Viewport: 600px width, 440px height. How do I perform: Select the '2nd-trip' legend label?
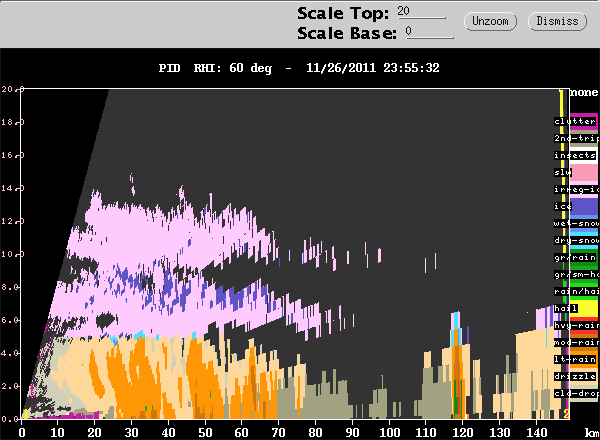577,138
